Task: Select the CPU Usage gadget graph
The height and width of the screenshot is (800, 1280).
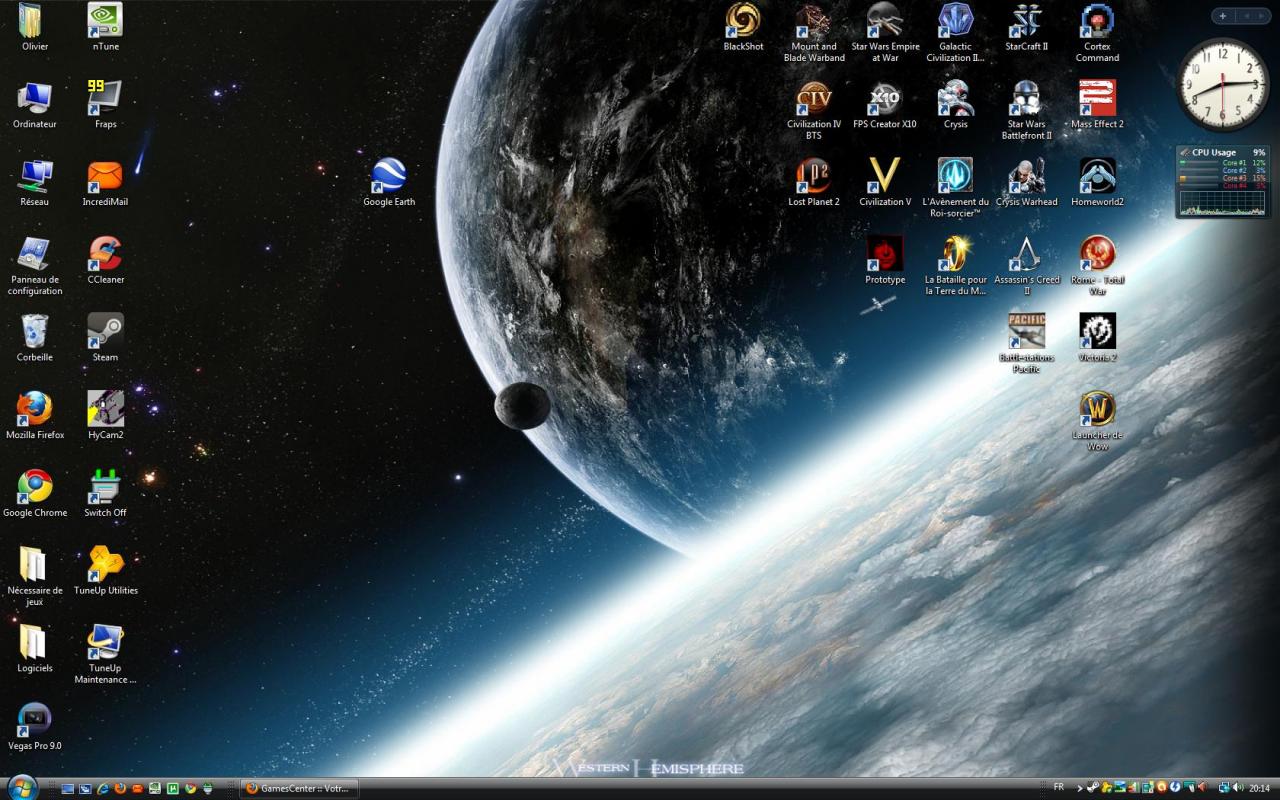Action: [x=1222, y=203]
